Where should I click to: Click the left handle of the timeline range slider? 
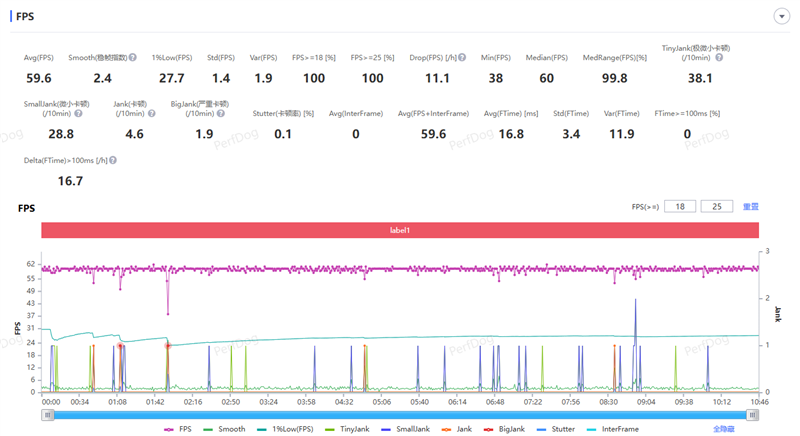(47, 414)
